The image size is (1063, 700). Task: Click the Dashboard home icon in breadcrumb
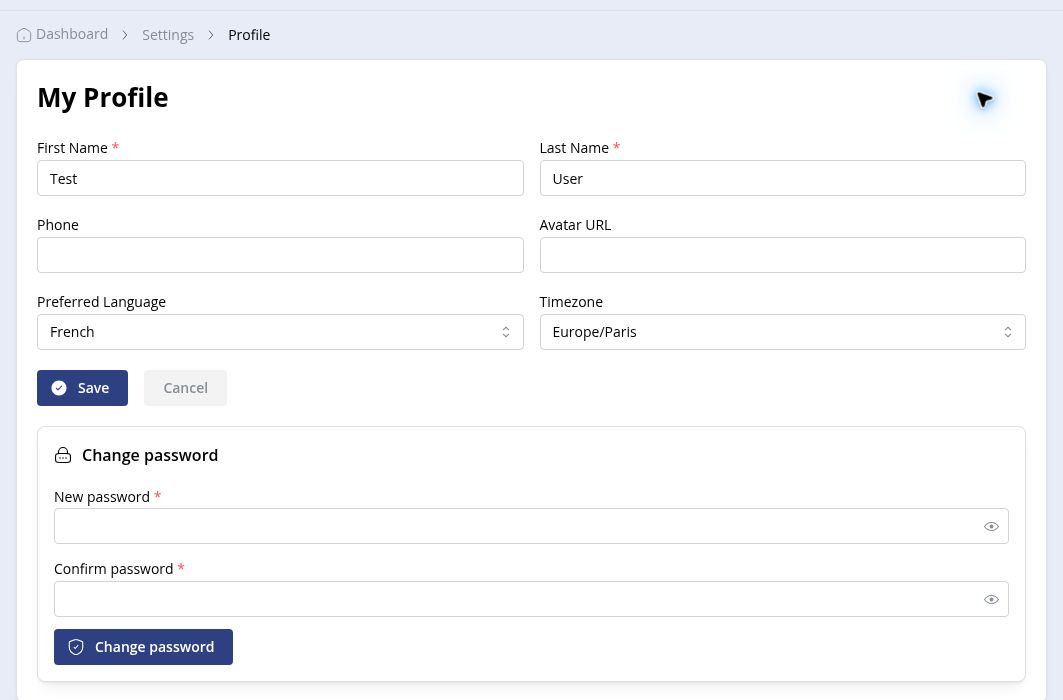point(24,35)
